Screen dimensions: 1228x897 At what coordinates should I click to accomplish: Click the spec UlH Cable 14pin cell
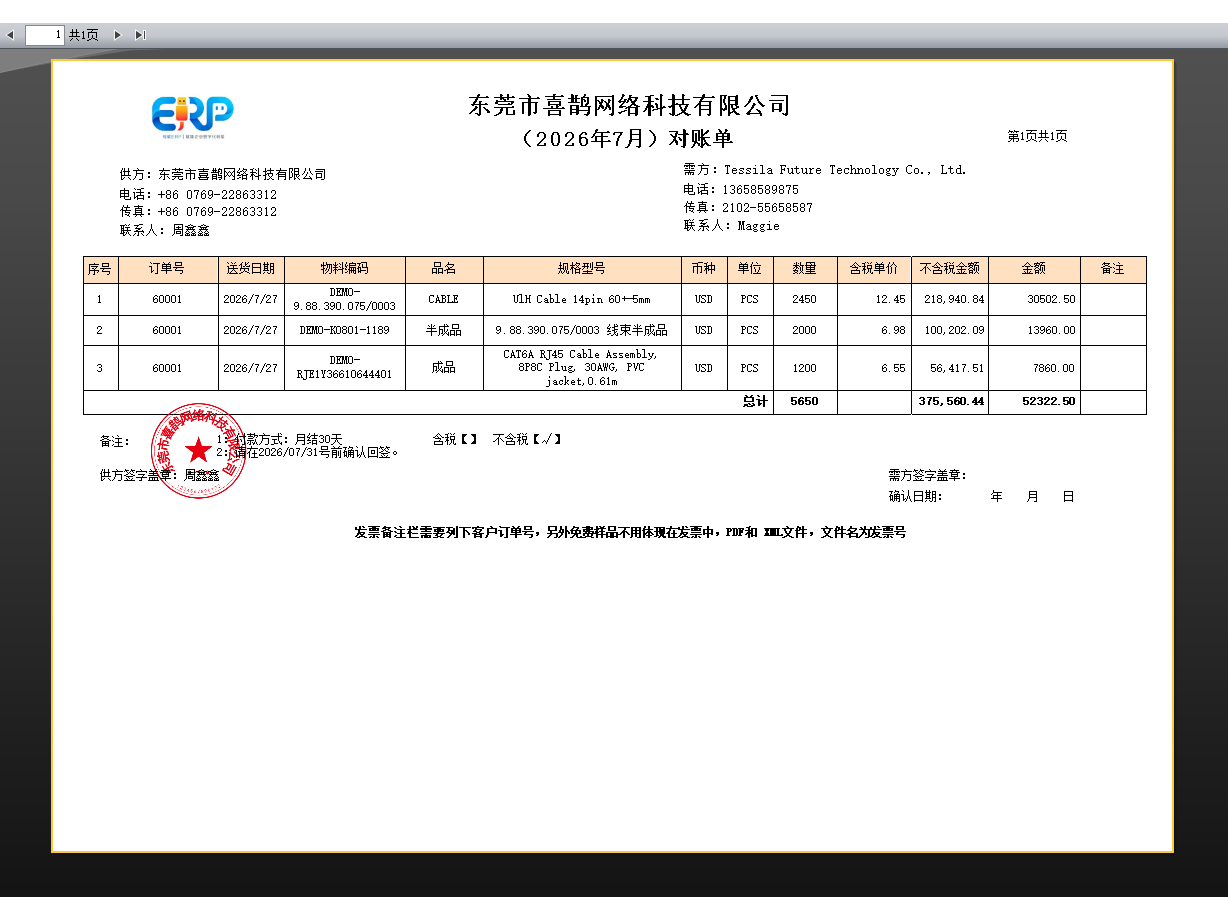click(582, 299)
